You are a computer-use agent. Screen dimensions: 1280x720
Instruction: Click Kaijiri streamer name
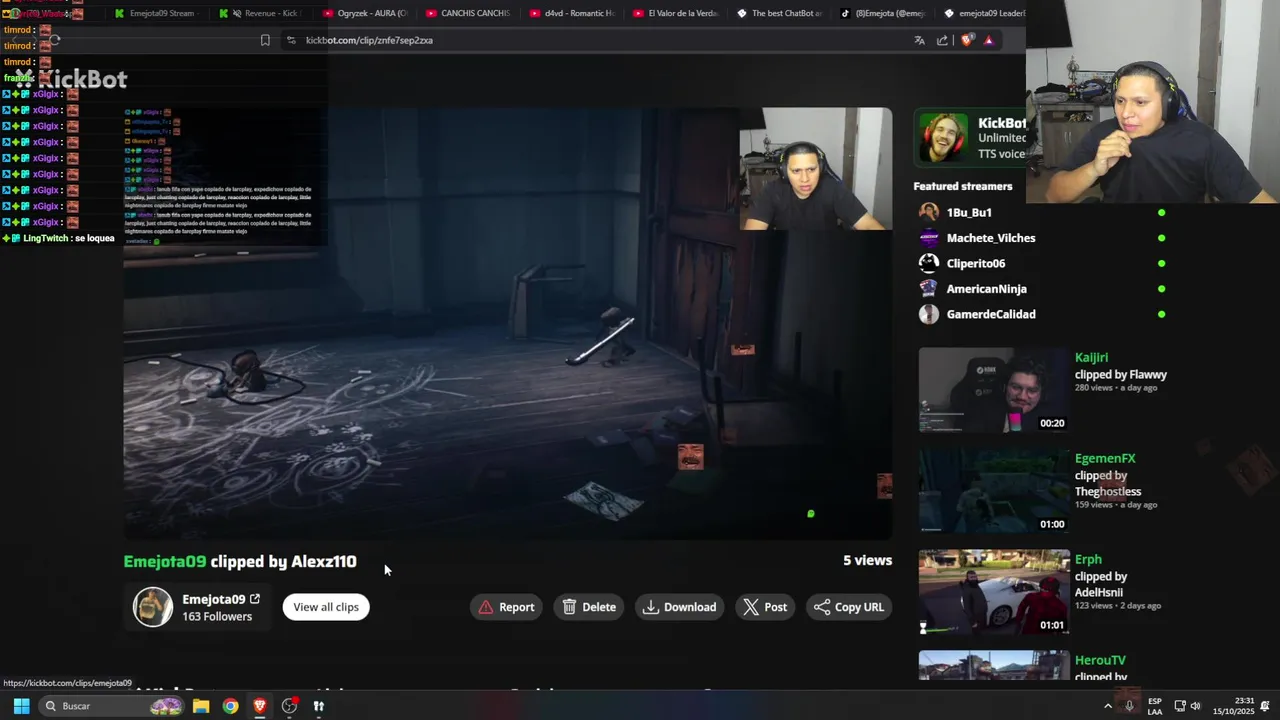point(1091,357)
